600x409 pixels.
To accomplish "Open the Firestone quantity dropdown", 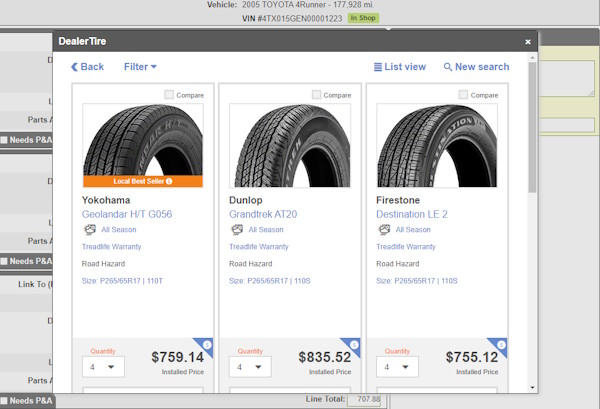I will (x=398, y=367).
